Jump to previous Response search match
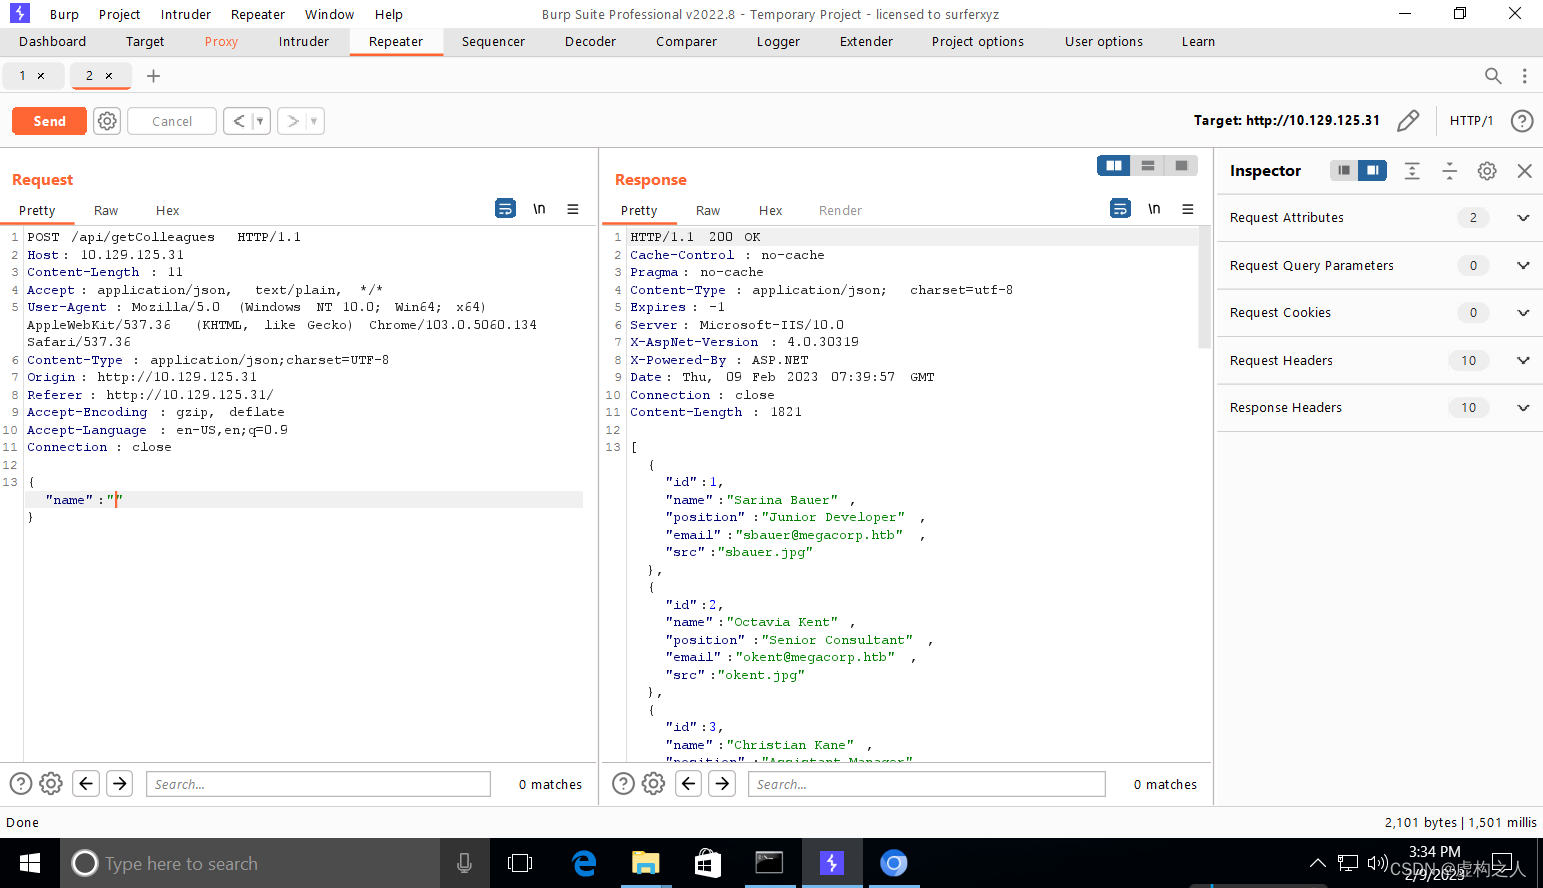The width and height of the screenshot is (1543, 888). [689, 783]
